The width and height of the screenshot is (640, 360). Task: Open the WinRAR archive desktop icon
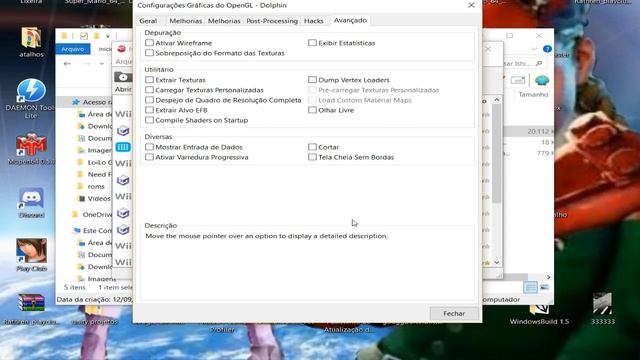click(x=31, y=309)
